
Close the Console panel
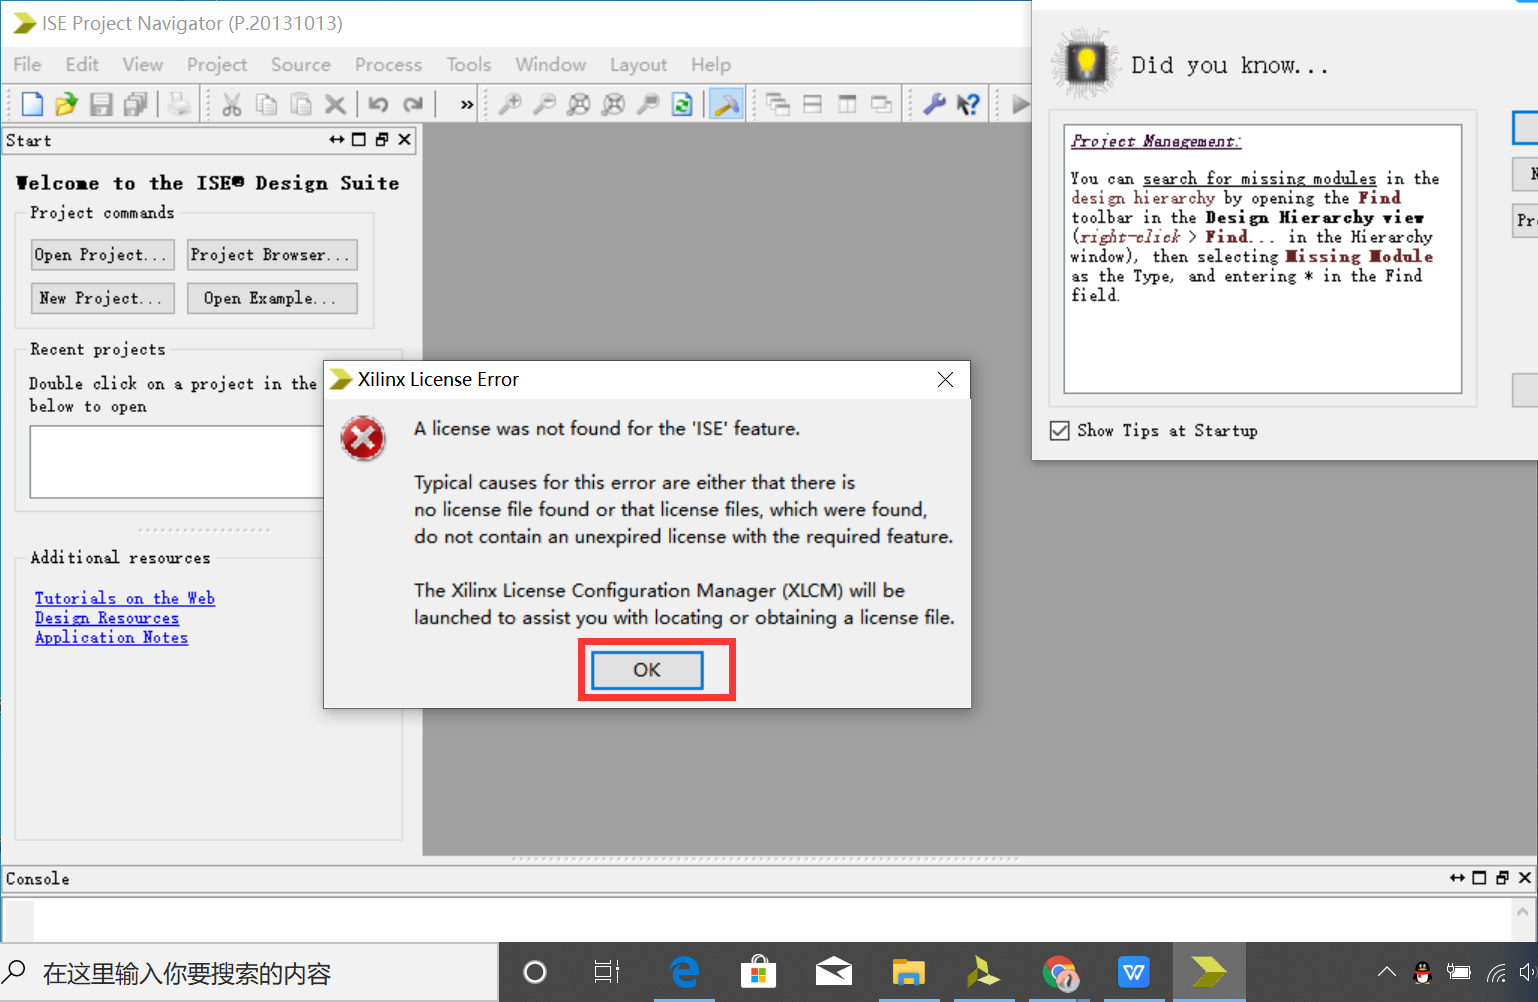[x=1524, y=878]
